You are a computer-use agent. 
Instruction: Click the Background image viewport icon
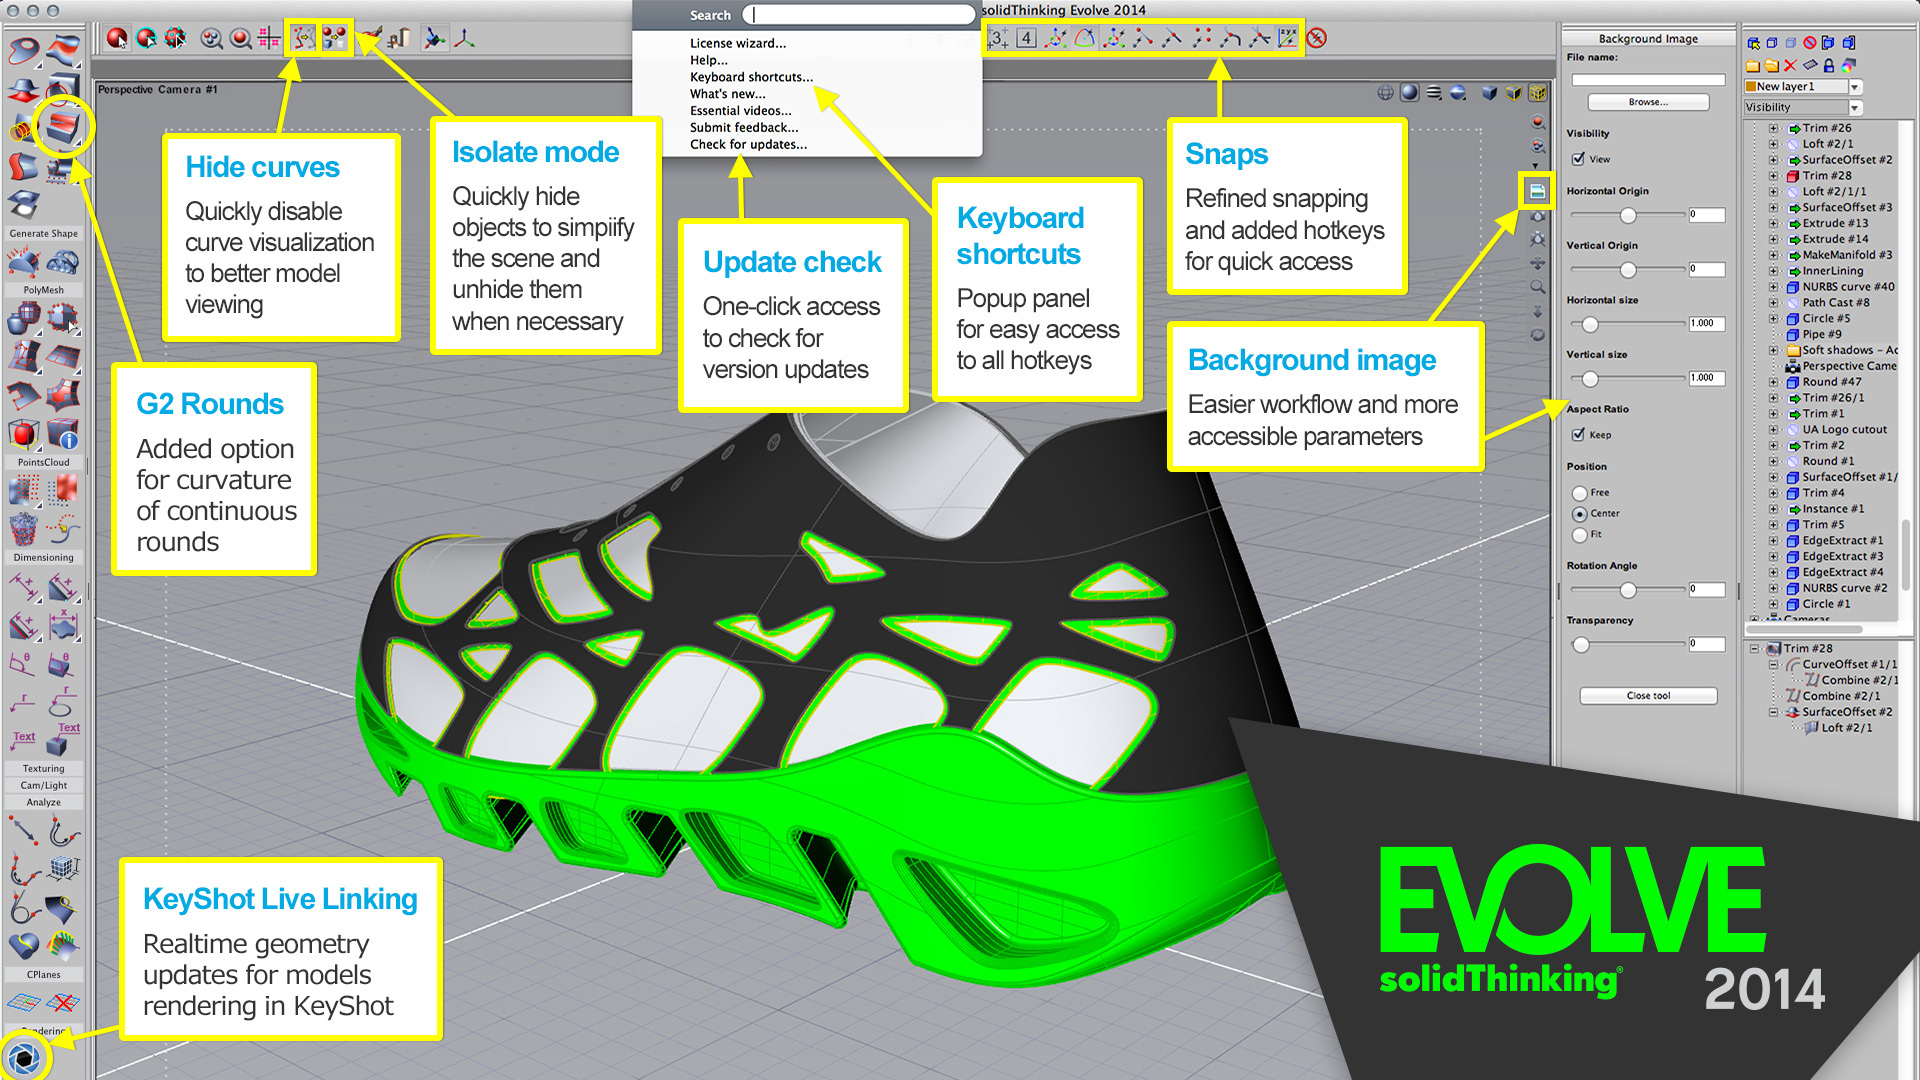1537,190
